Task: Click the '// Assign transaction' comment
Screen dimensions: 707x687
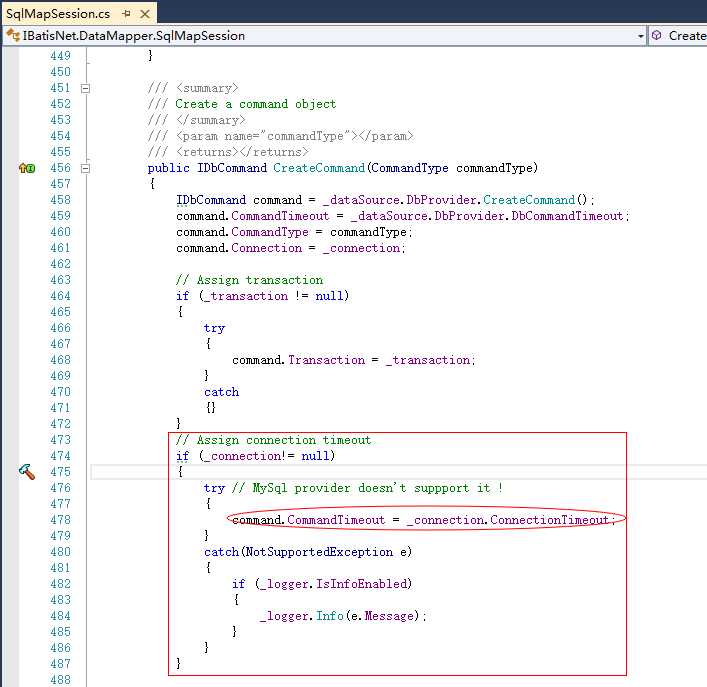Action: (249, 280)
